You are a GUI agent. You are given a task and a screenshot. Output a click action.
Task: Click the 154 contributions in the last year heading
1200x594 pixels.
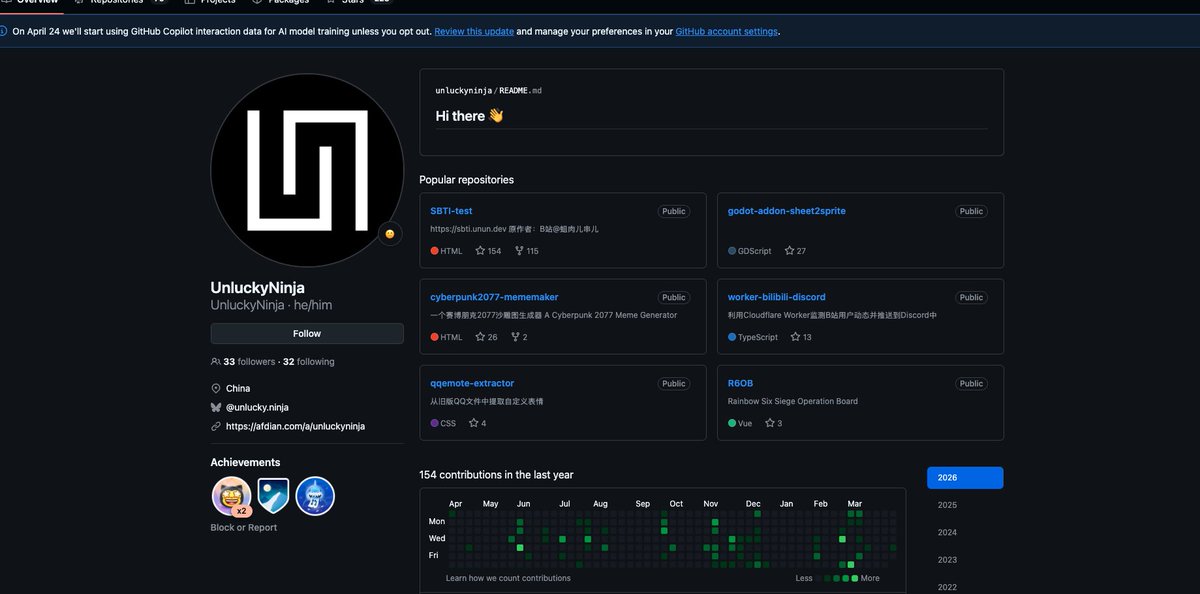click(x=496, y=475)
